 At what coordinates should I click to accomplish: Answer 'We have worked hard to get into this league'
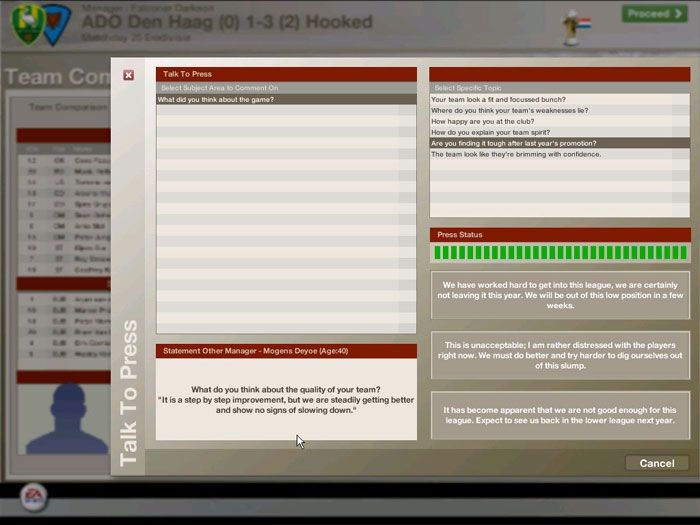coord(560,295)
